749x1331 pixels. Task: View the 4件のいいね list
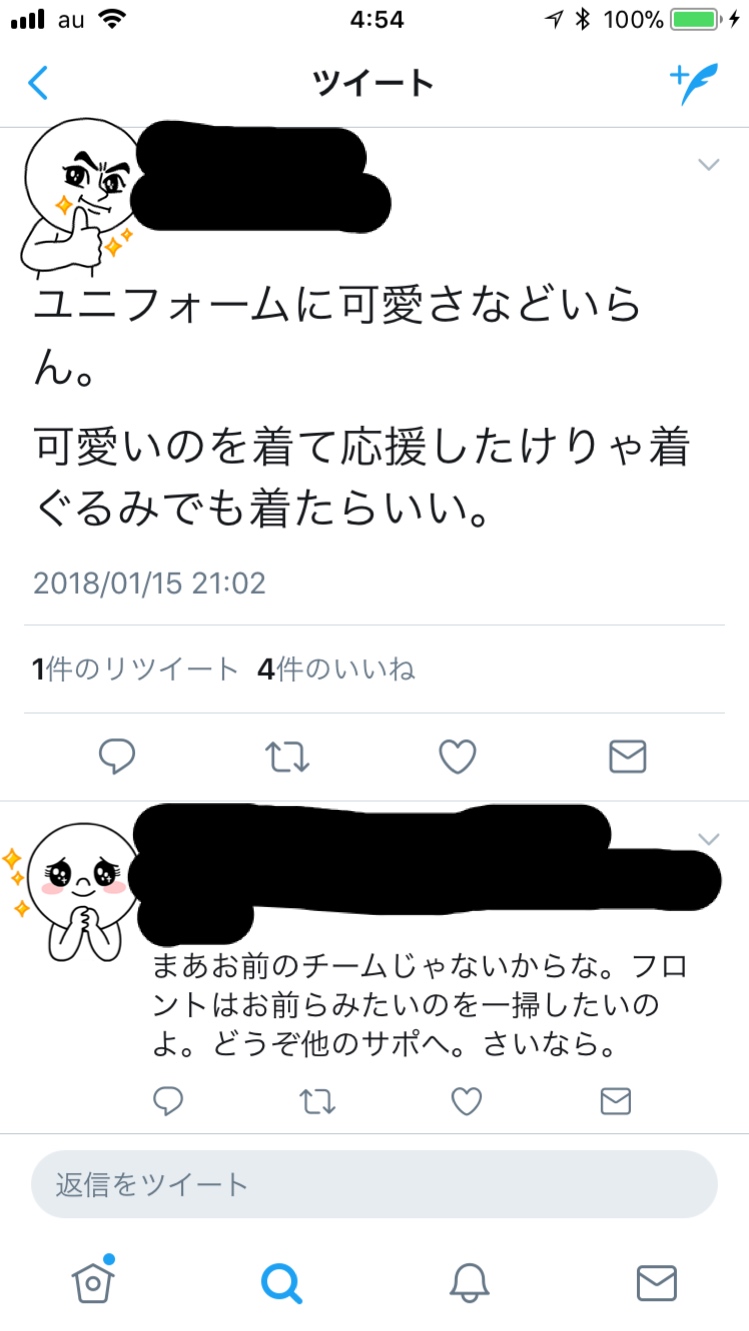pos(336,669)
